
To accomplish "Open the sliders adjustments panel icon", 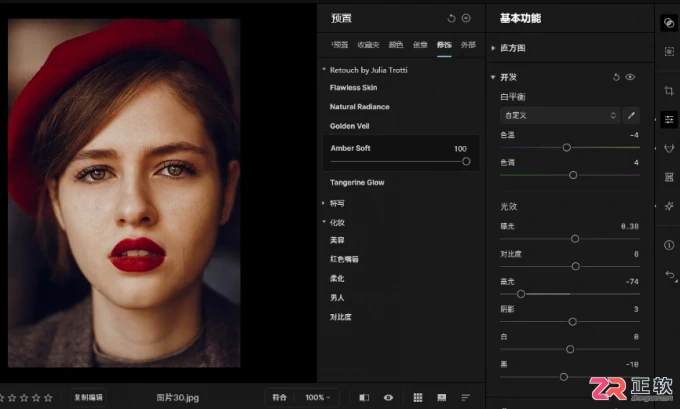I will click(669, 119).
